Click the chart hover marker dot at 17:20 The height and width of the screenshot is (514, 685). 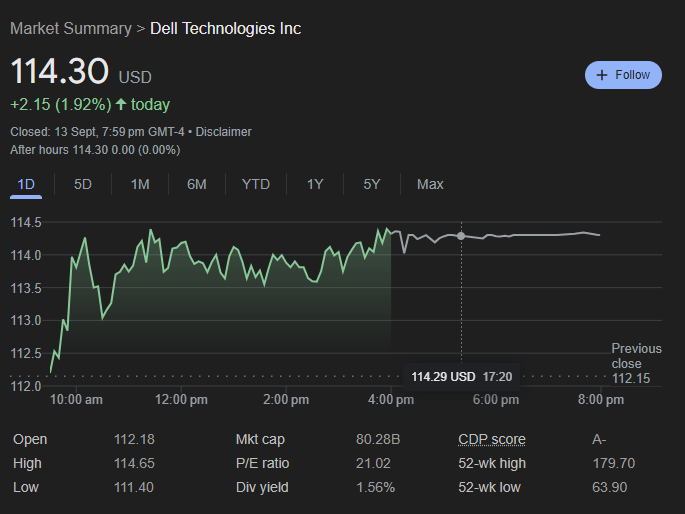point(461,236)
